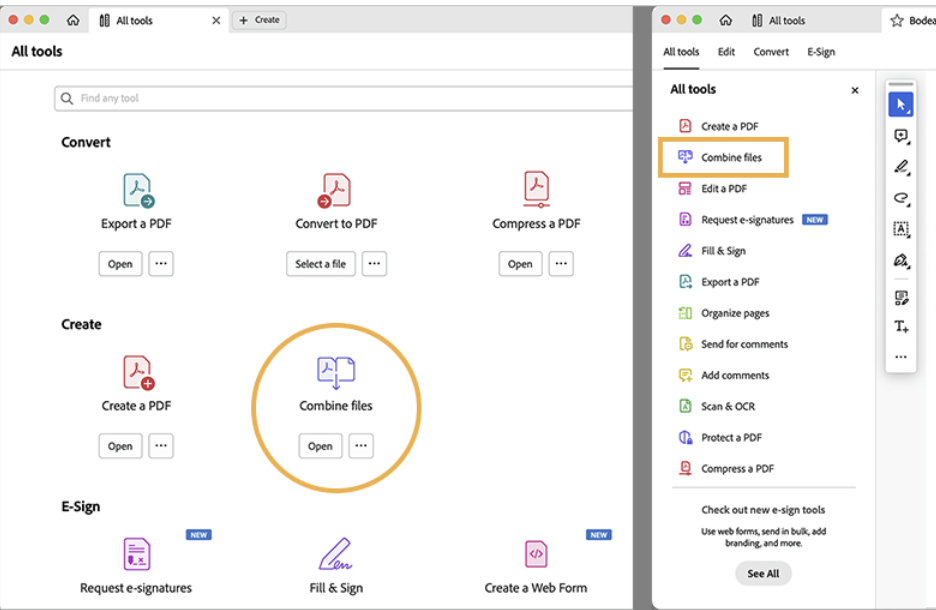Screen dimensions: 936x610
Task: Choose Fill & Sign in side panel list
Action: pos(712,251)
